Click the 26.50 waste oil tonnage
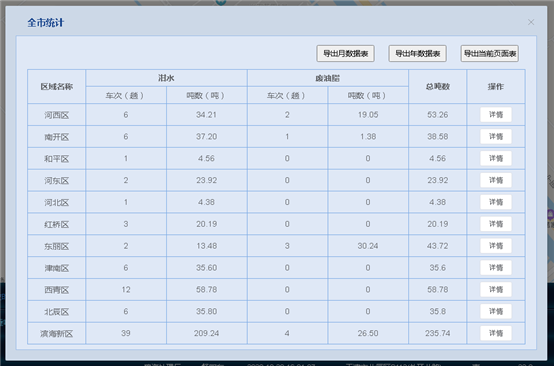This screenshot has width=554, height=366. coord(368,333)
